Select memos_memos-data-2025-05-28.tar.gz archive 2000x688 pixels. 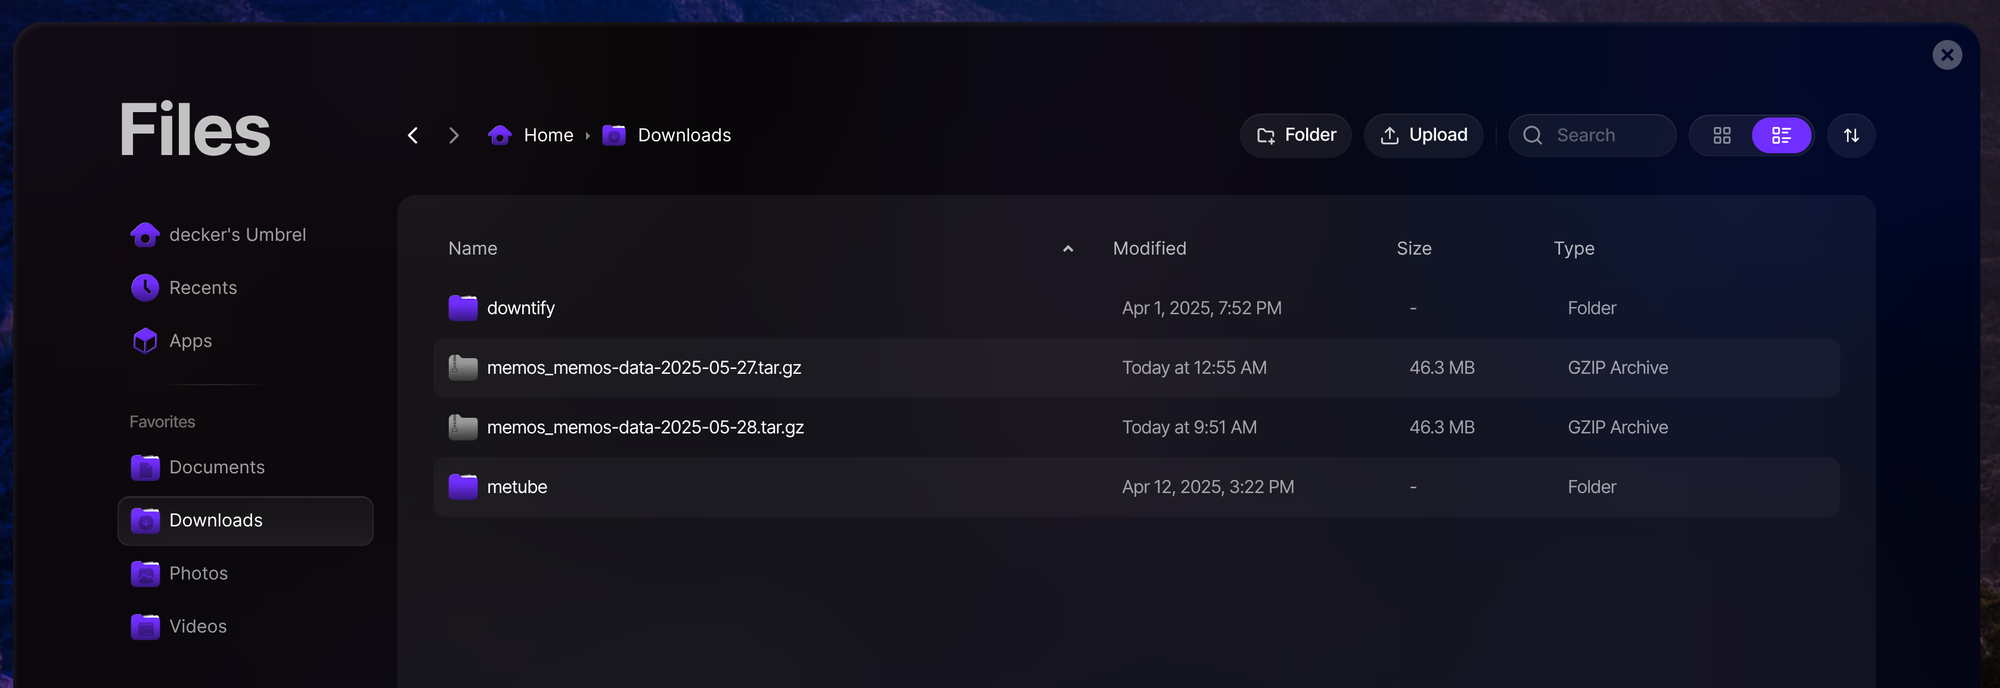tap(1136, 427)
